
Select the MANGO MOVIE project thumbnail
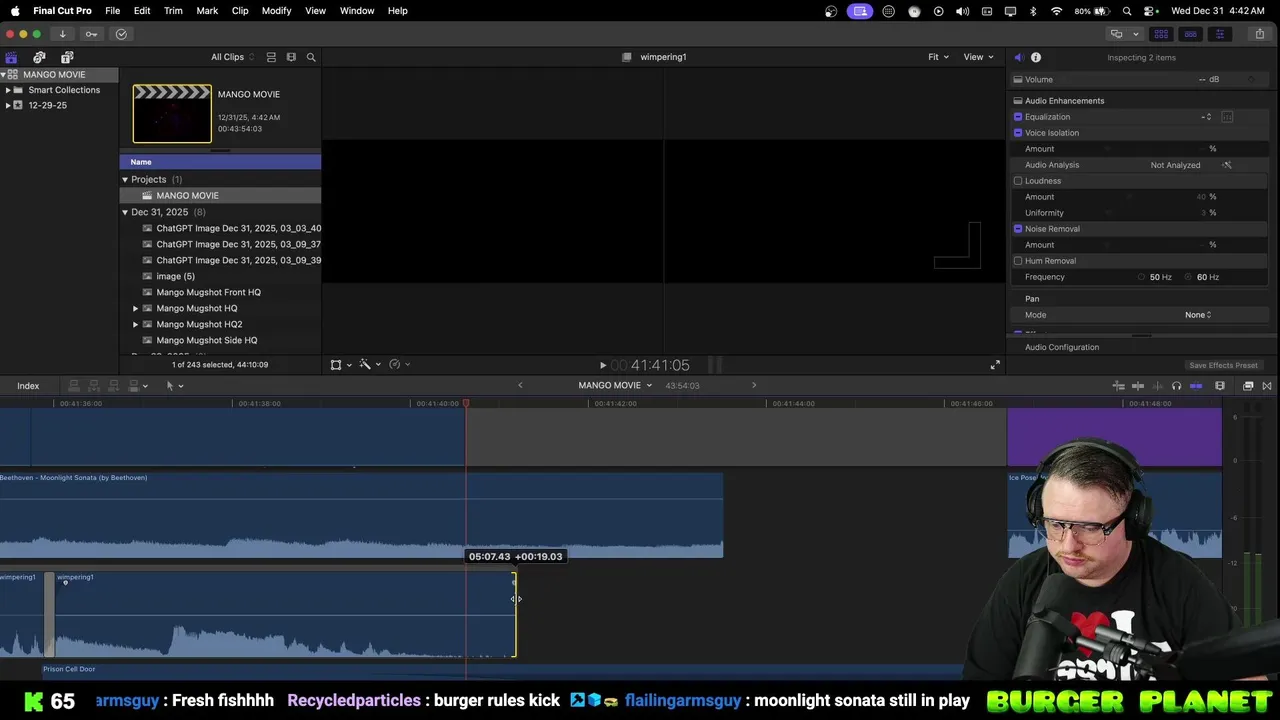[x=172, y=113]
